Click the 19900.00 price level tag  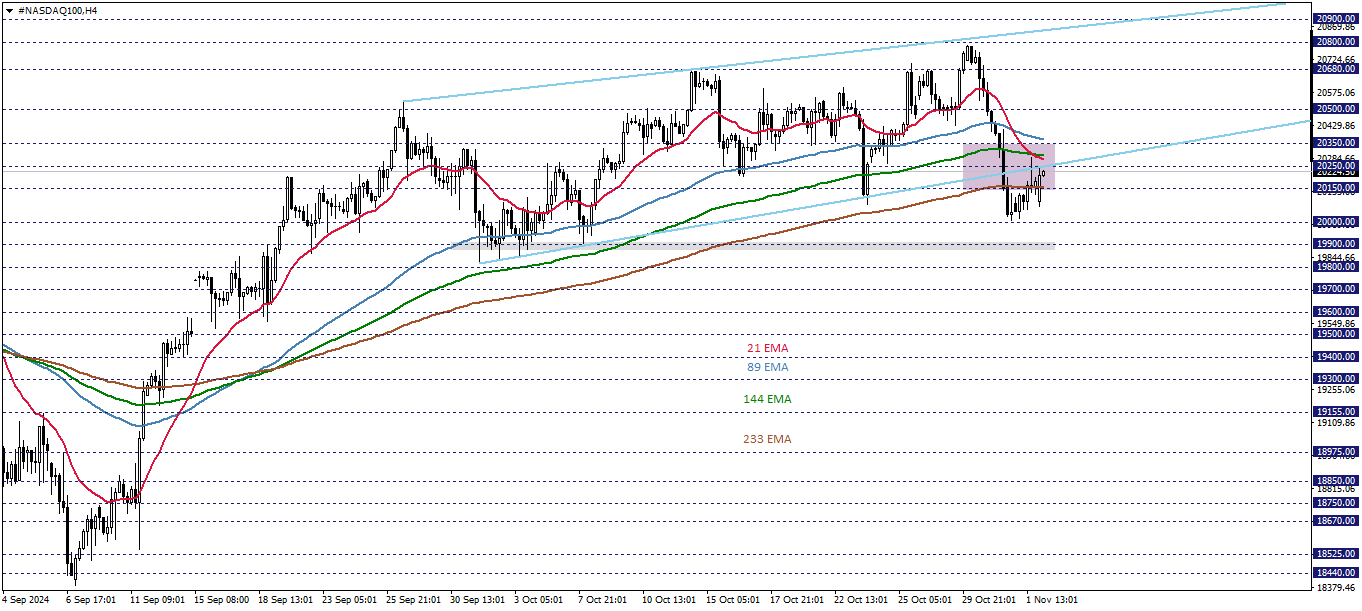click(x=1336, y=244)
